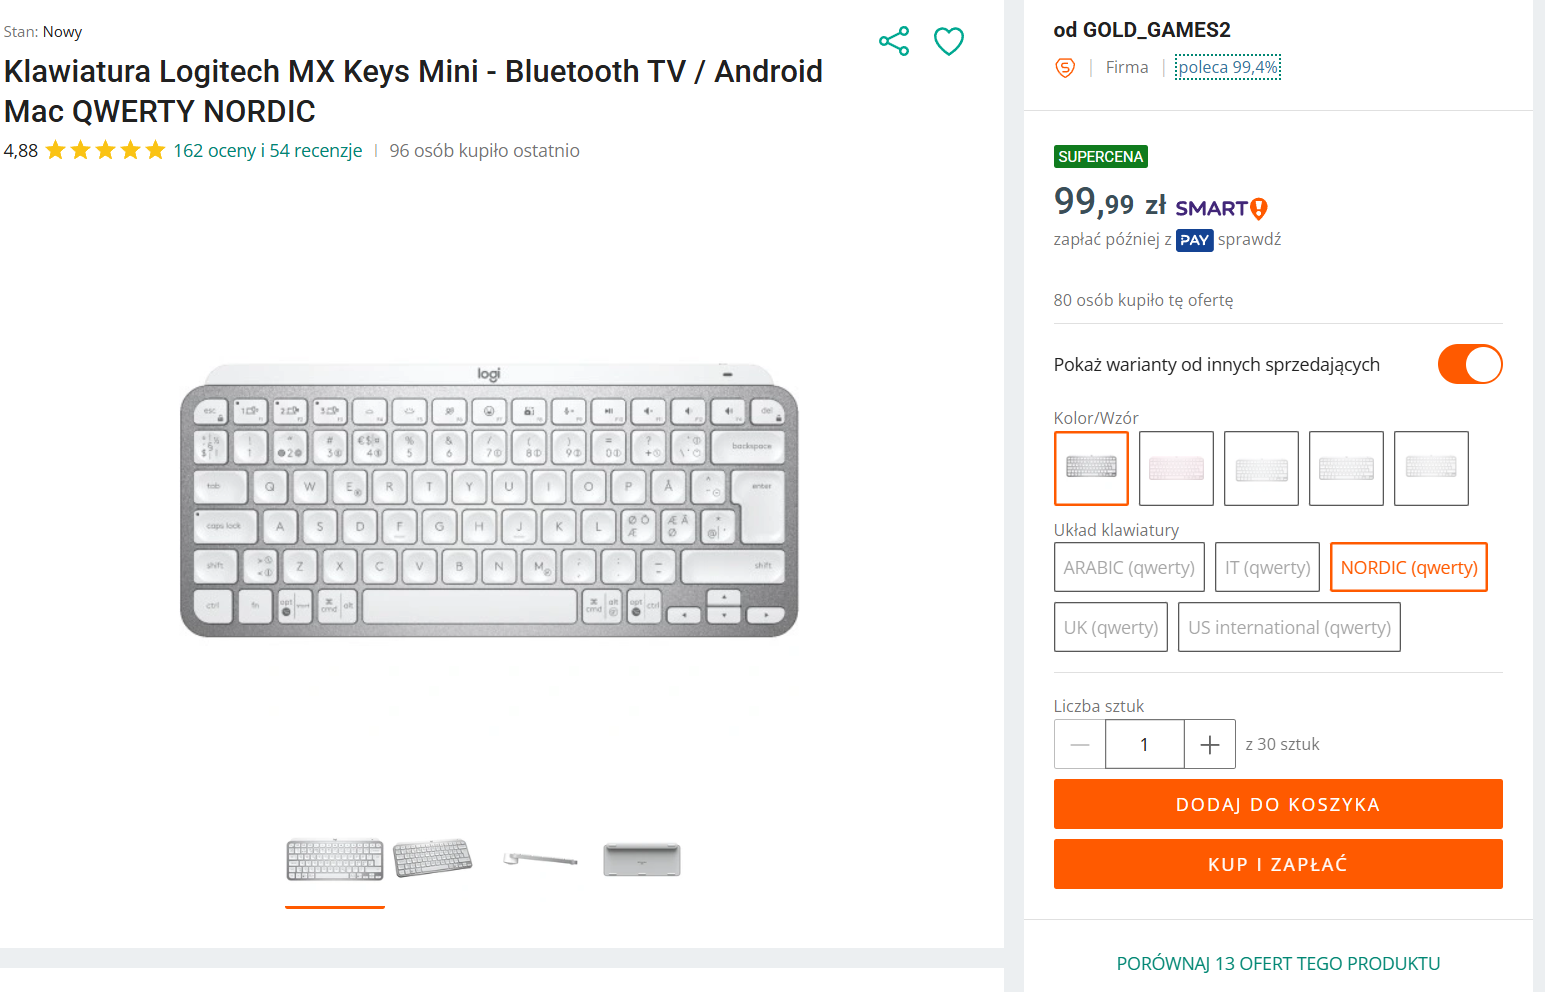Image resolution: width=1545 pixels, height=992 pixels.
Task: Decrease the quantity with the minus button
Action: 1080,744
